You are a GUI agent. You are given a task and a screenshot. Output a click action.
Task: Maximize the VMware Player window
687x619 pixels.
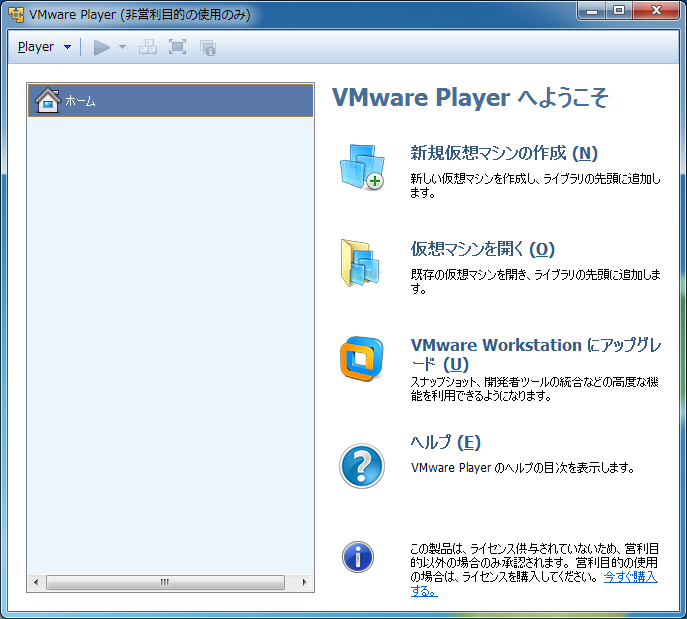coord(619,10)
